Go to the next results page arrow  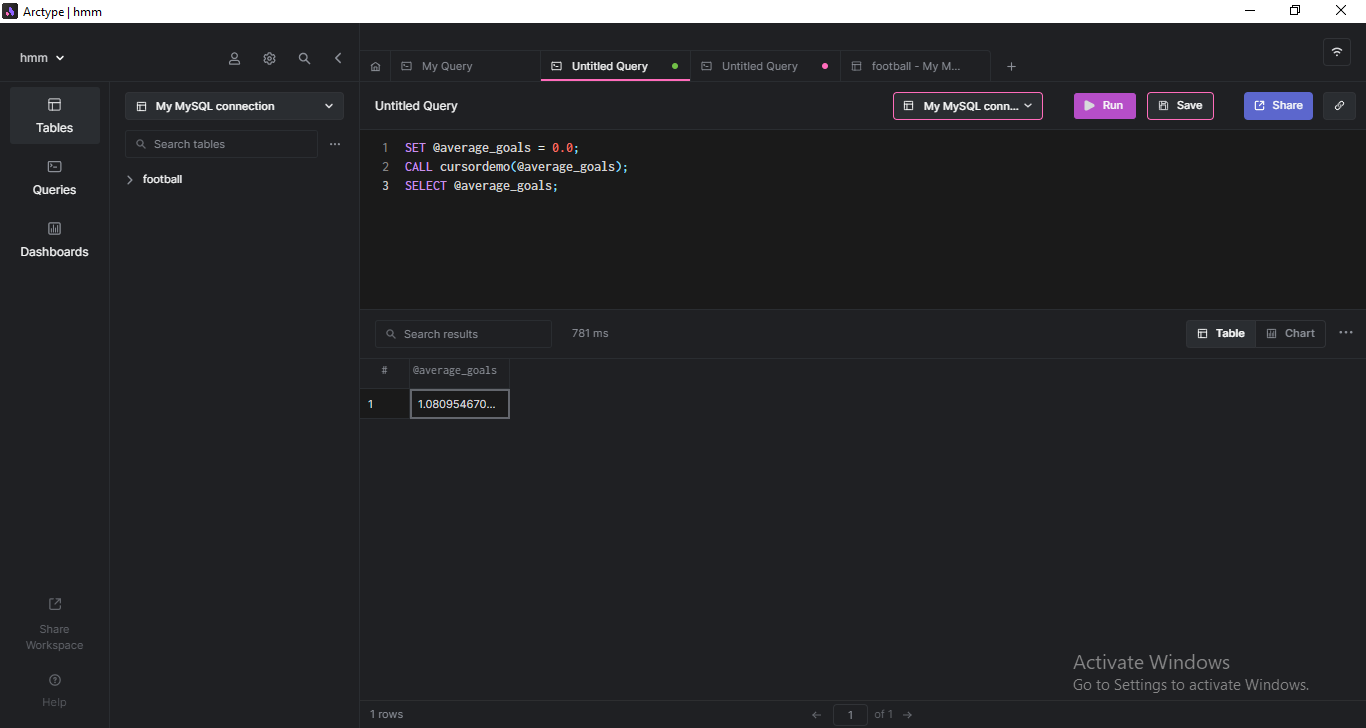[907, 715]
